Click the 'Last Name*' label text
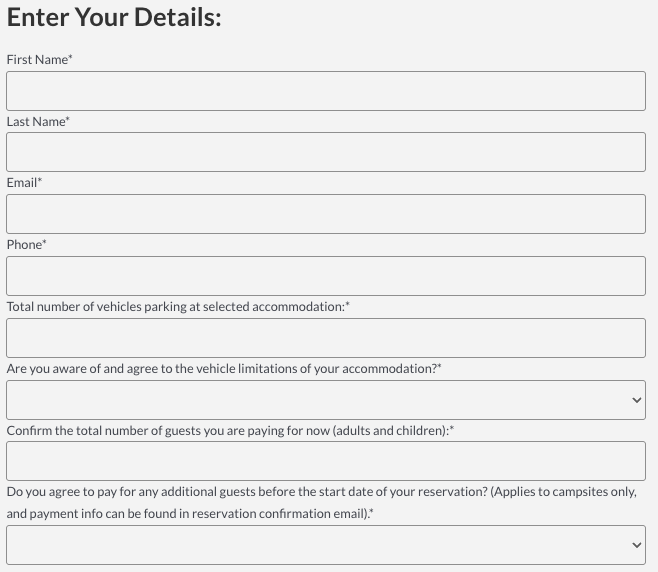658x572 pixels. tap(38, 122)
